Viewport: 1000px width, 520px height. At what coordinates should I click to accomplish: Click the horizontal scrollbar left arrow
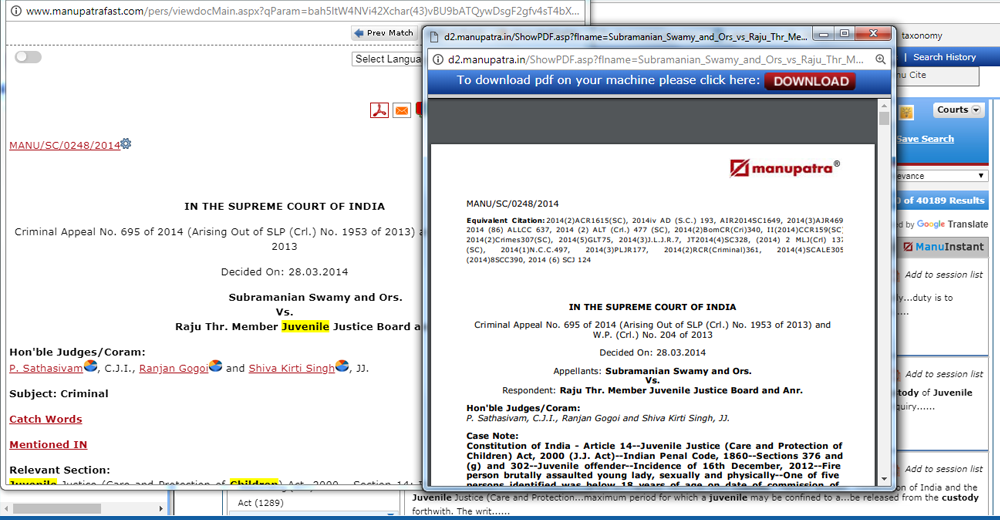6,509
